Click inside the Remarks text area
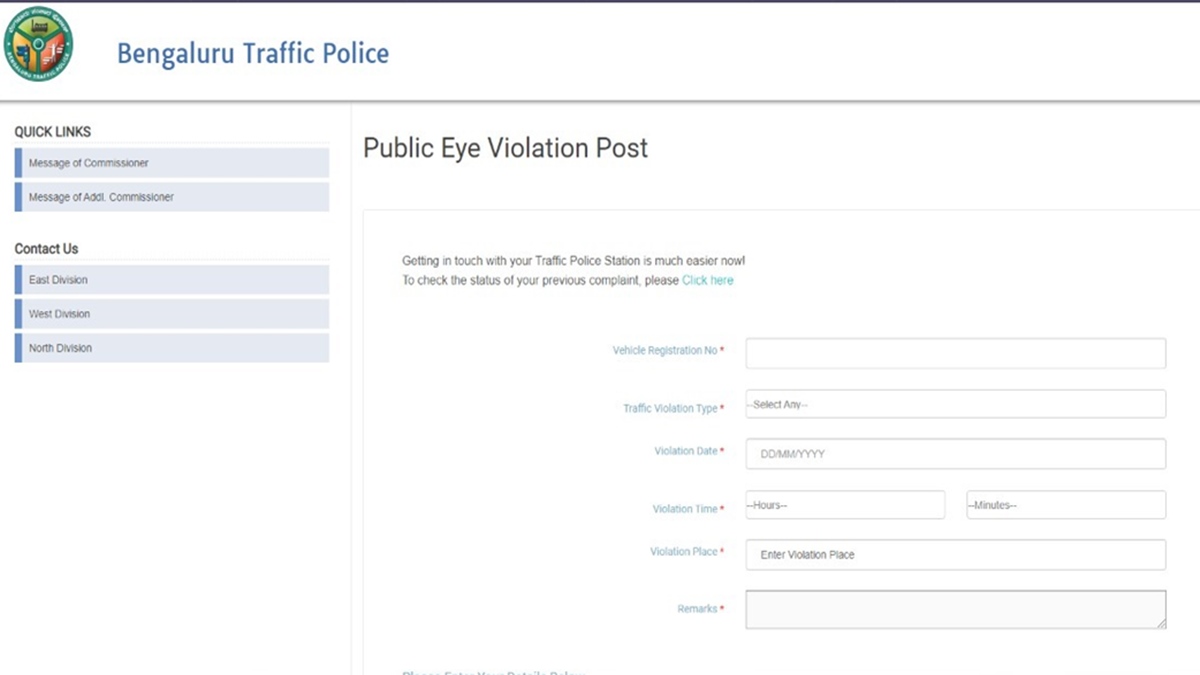 (x=954, y=609)
